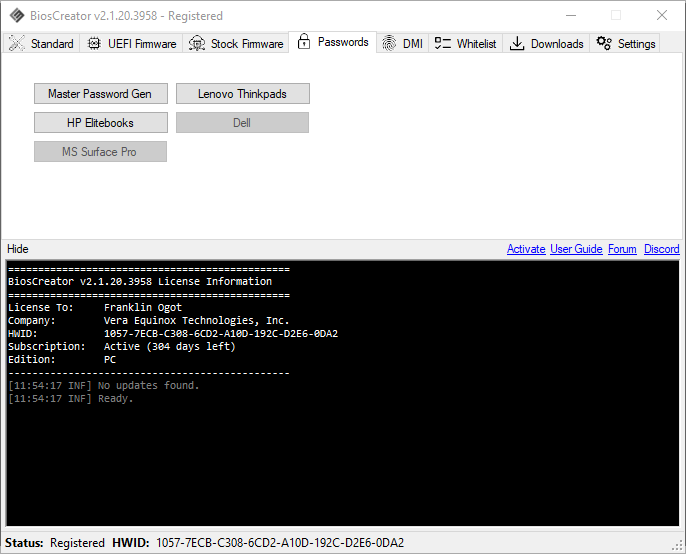This screenshot has height=554, width=686.
Task: Click the company Vera Equinox Technologies, Inc.
Action: (x=196, y=320)
